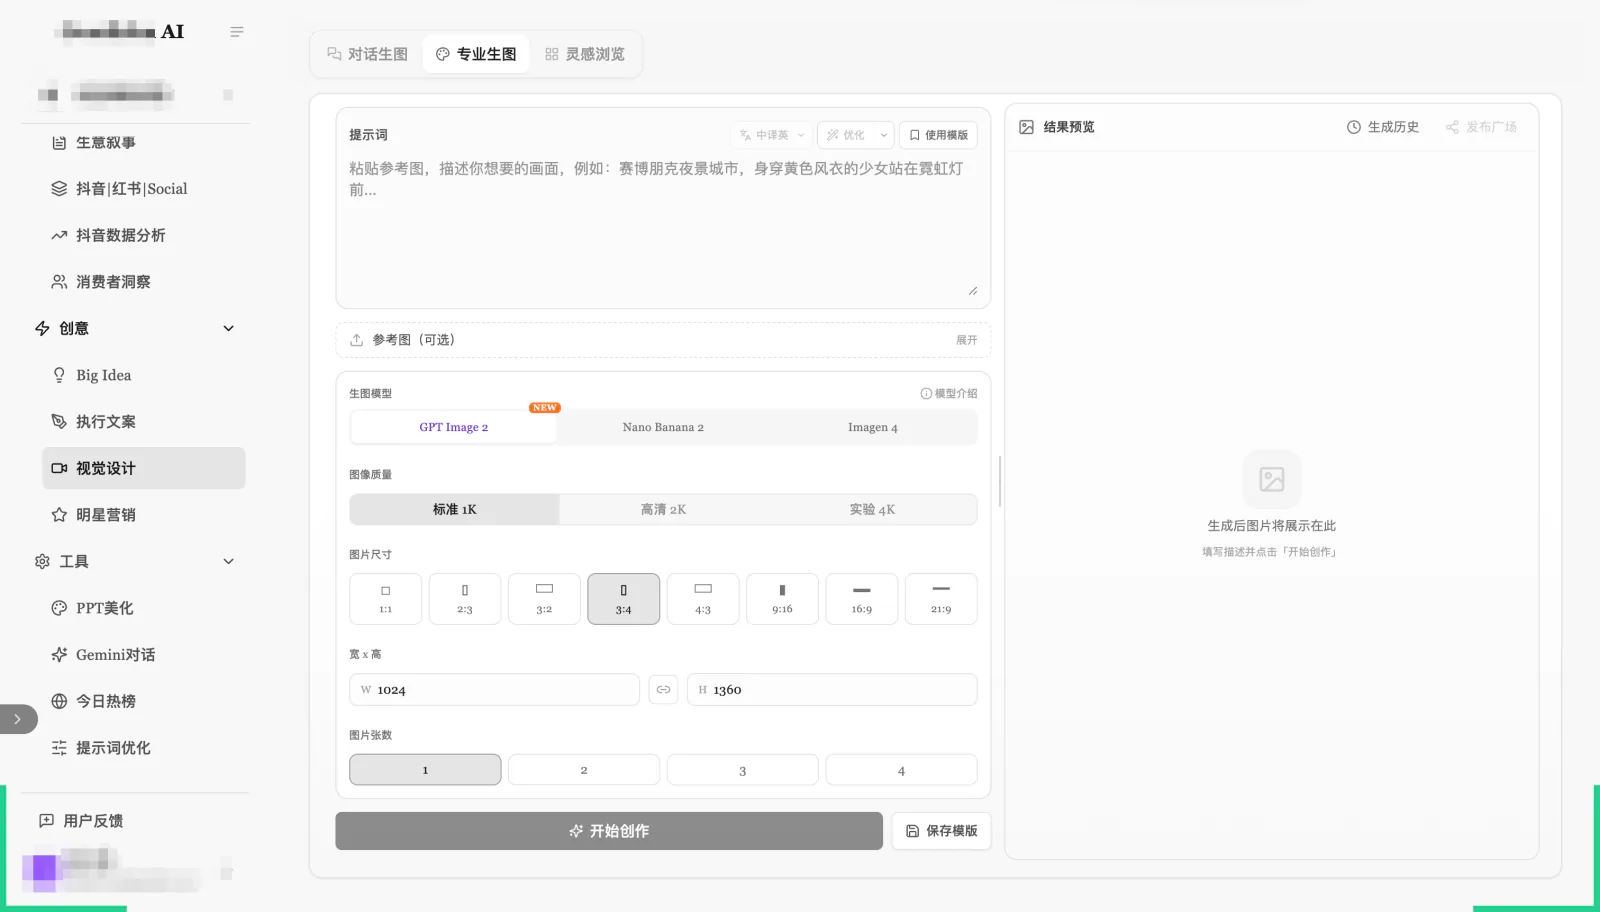Select 9:16 image ratio

(x=782, y=599)
